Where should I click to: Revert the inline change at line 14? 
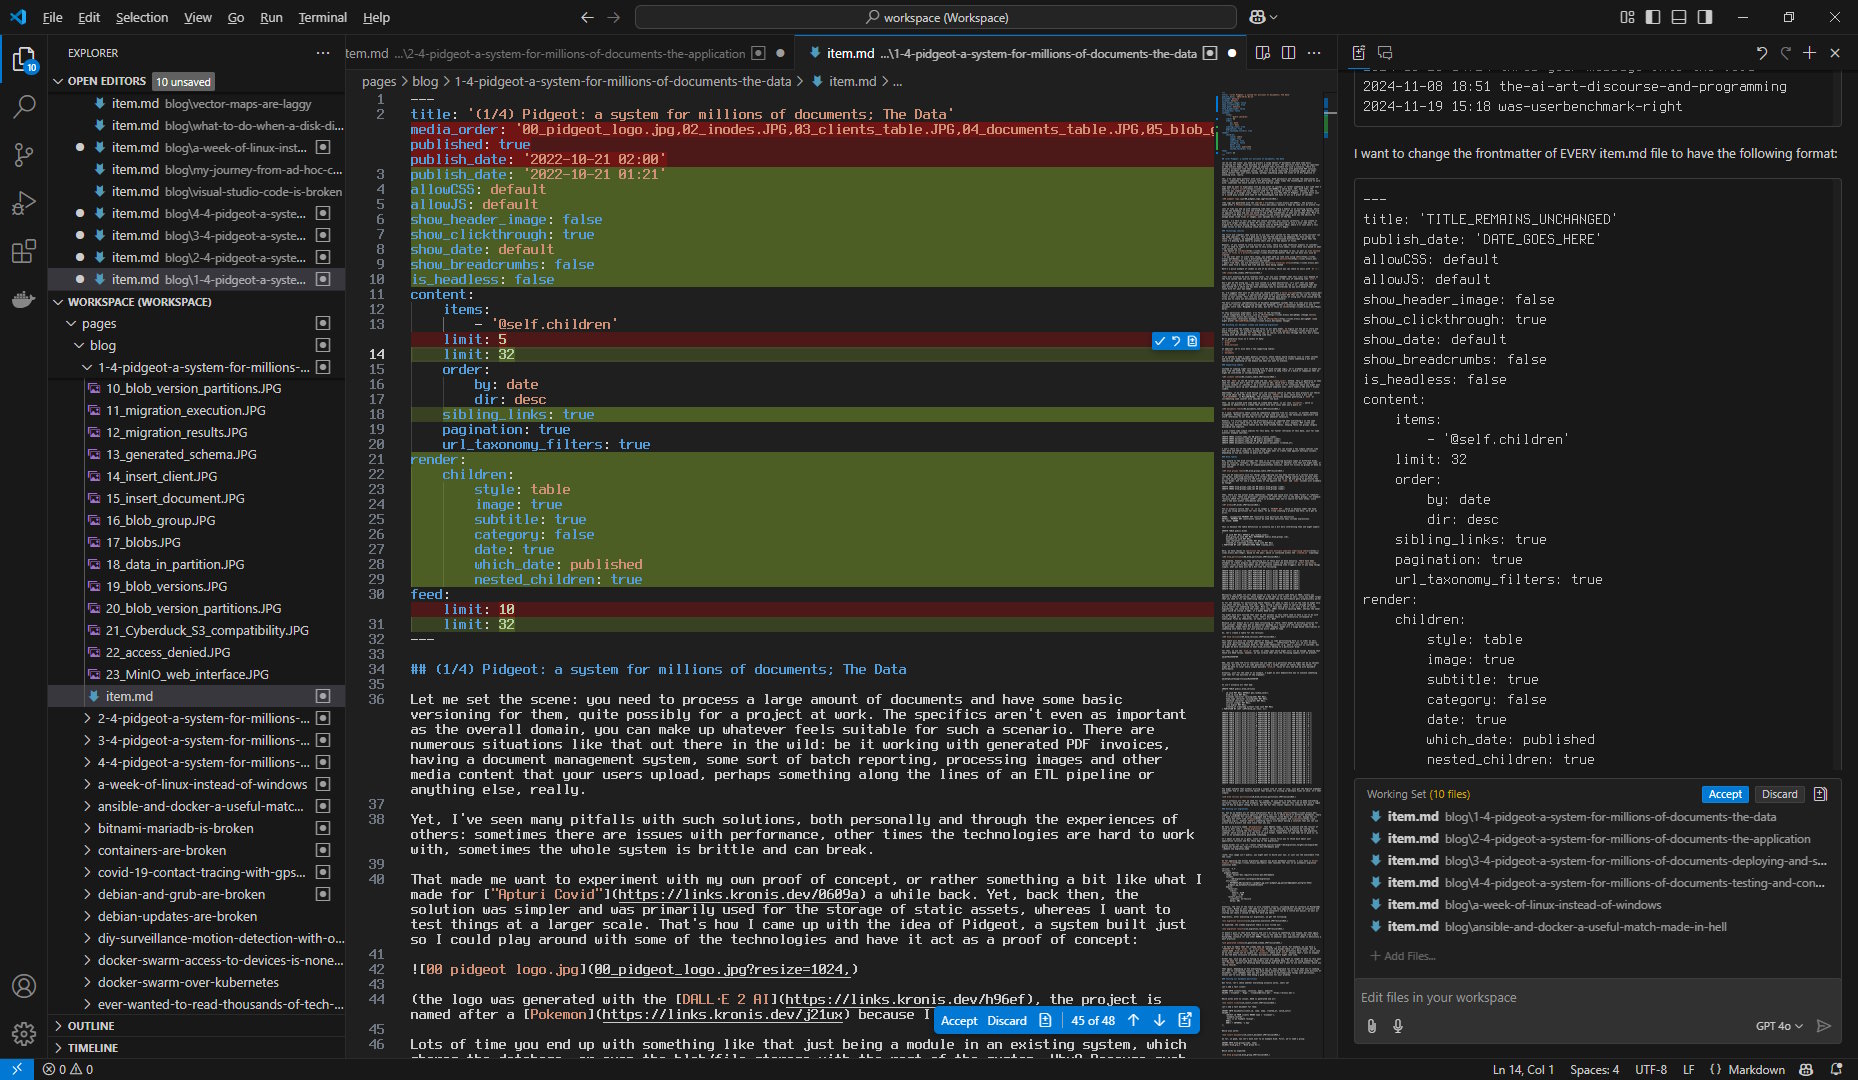pos(1176,341)
